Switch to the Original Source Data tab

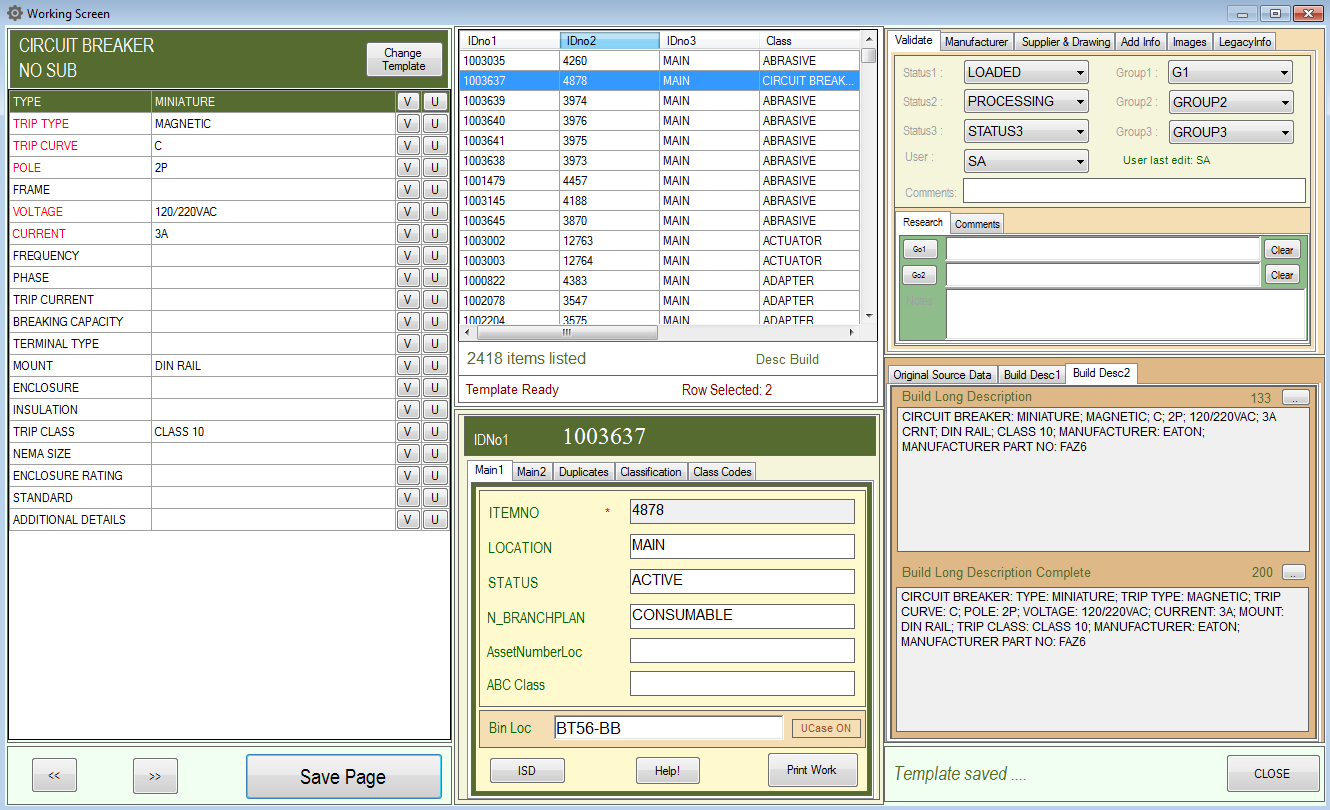pos(942,375)
